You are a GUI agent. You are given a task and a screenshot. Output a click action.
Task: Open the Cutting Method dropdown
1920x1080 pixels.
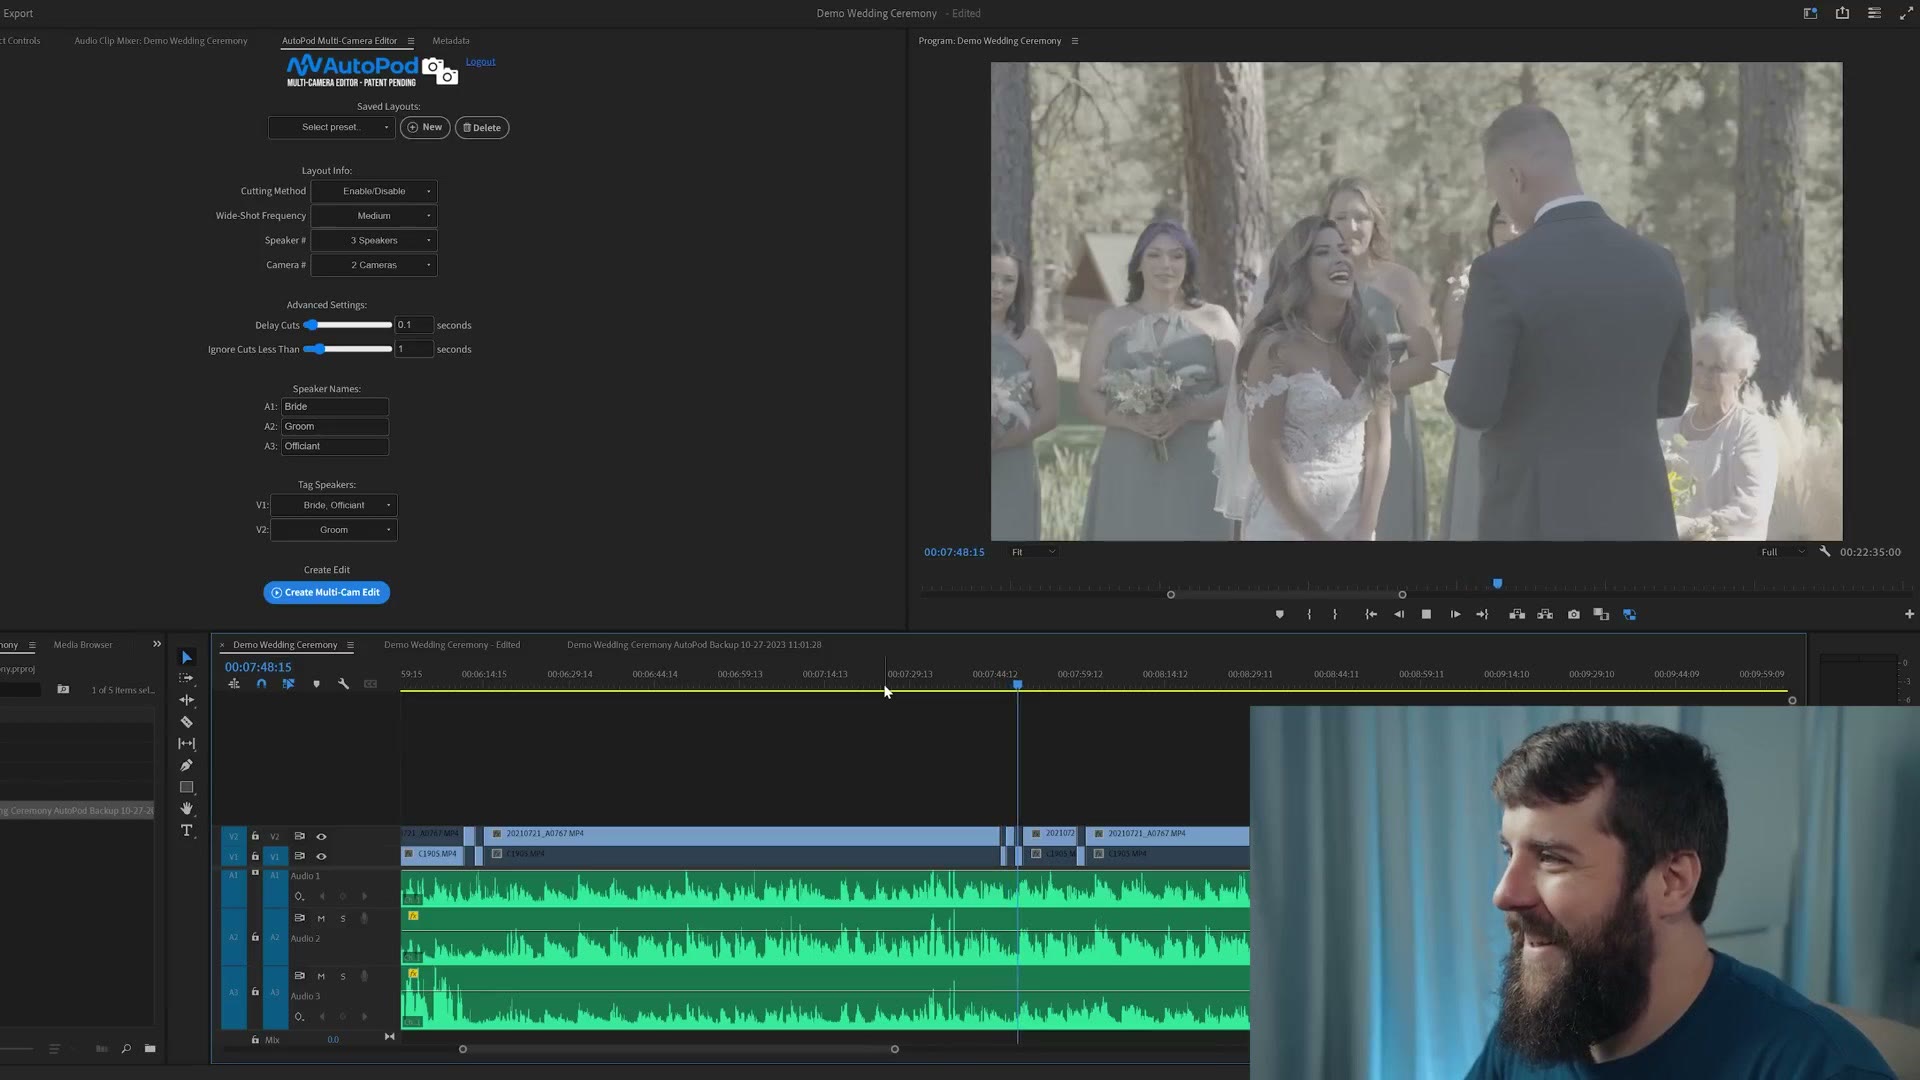coord(374,191)
